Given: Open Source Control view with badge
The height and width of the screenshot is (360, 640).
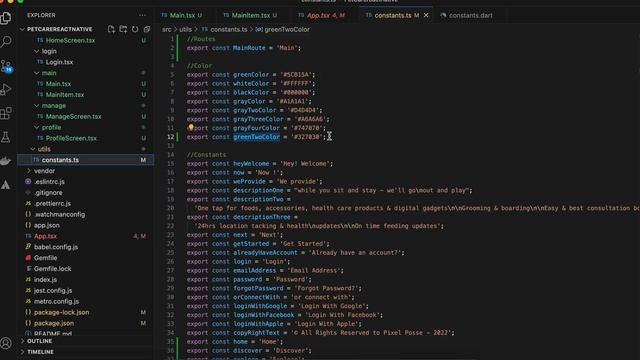Looking at the screenshot, I should tap(6, 66).
